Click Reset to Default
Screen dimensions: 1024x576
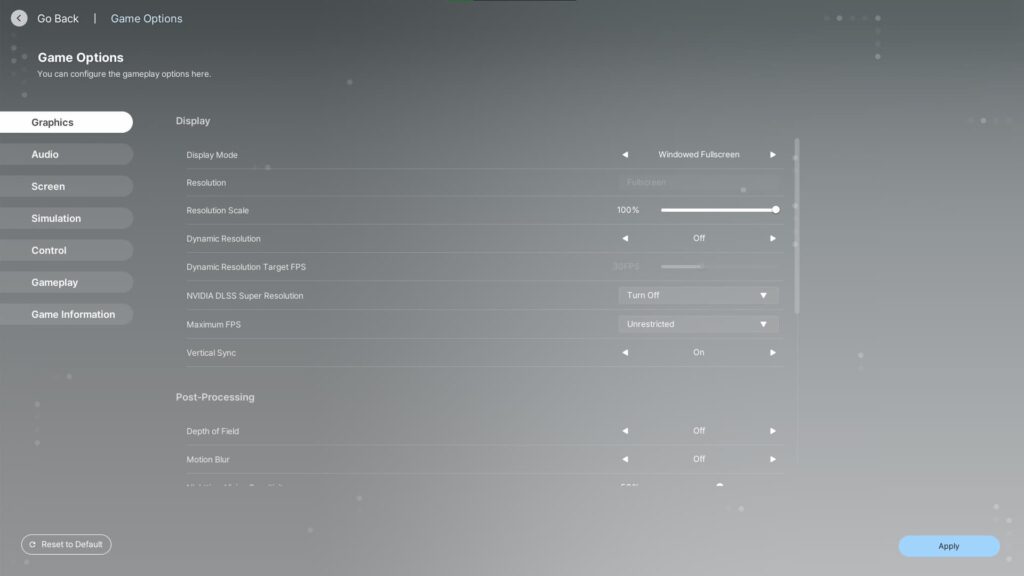[66, 544]
